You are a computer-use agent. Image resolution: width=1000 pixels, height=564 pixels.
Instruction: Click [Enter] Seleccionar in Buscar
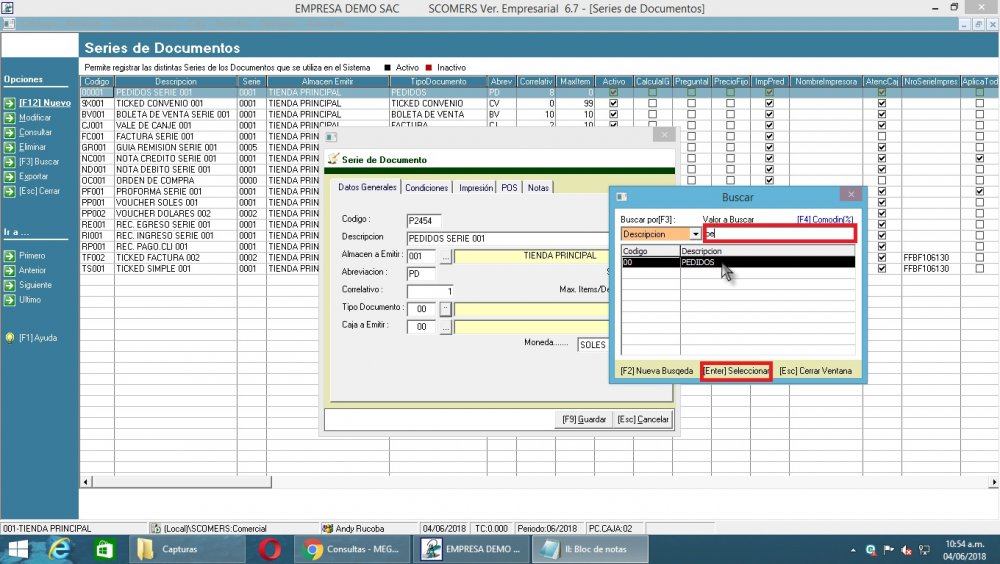(x=736, y=371)
